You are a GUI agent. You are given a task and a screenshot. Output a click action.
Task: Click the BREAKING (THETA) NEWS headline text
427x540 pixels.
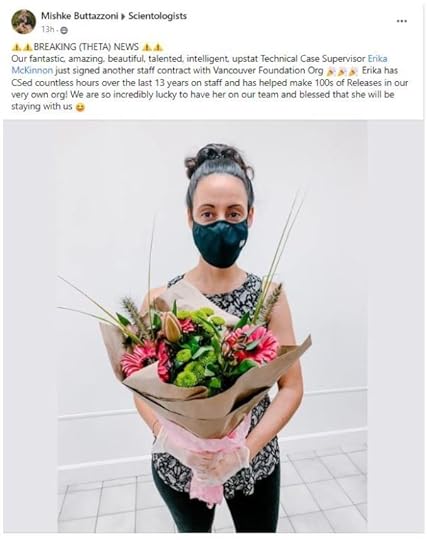[x=86, y=47]
